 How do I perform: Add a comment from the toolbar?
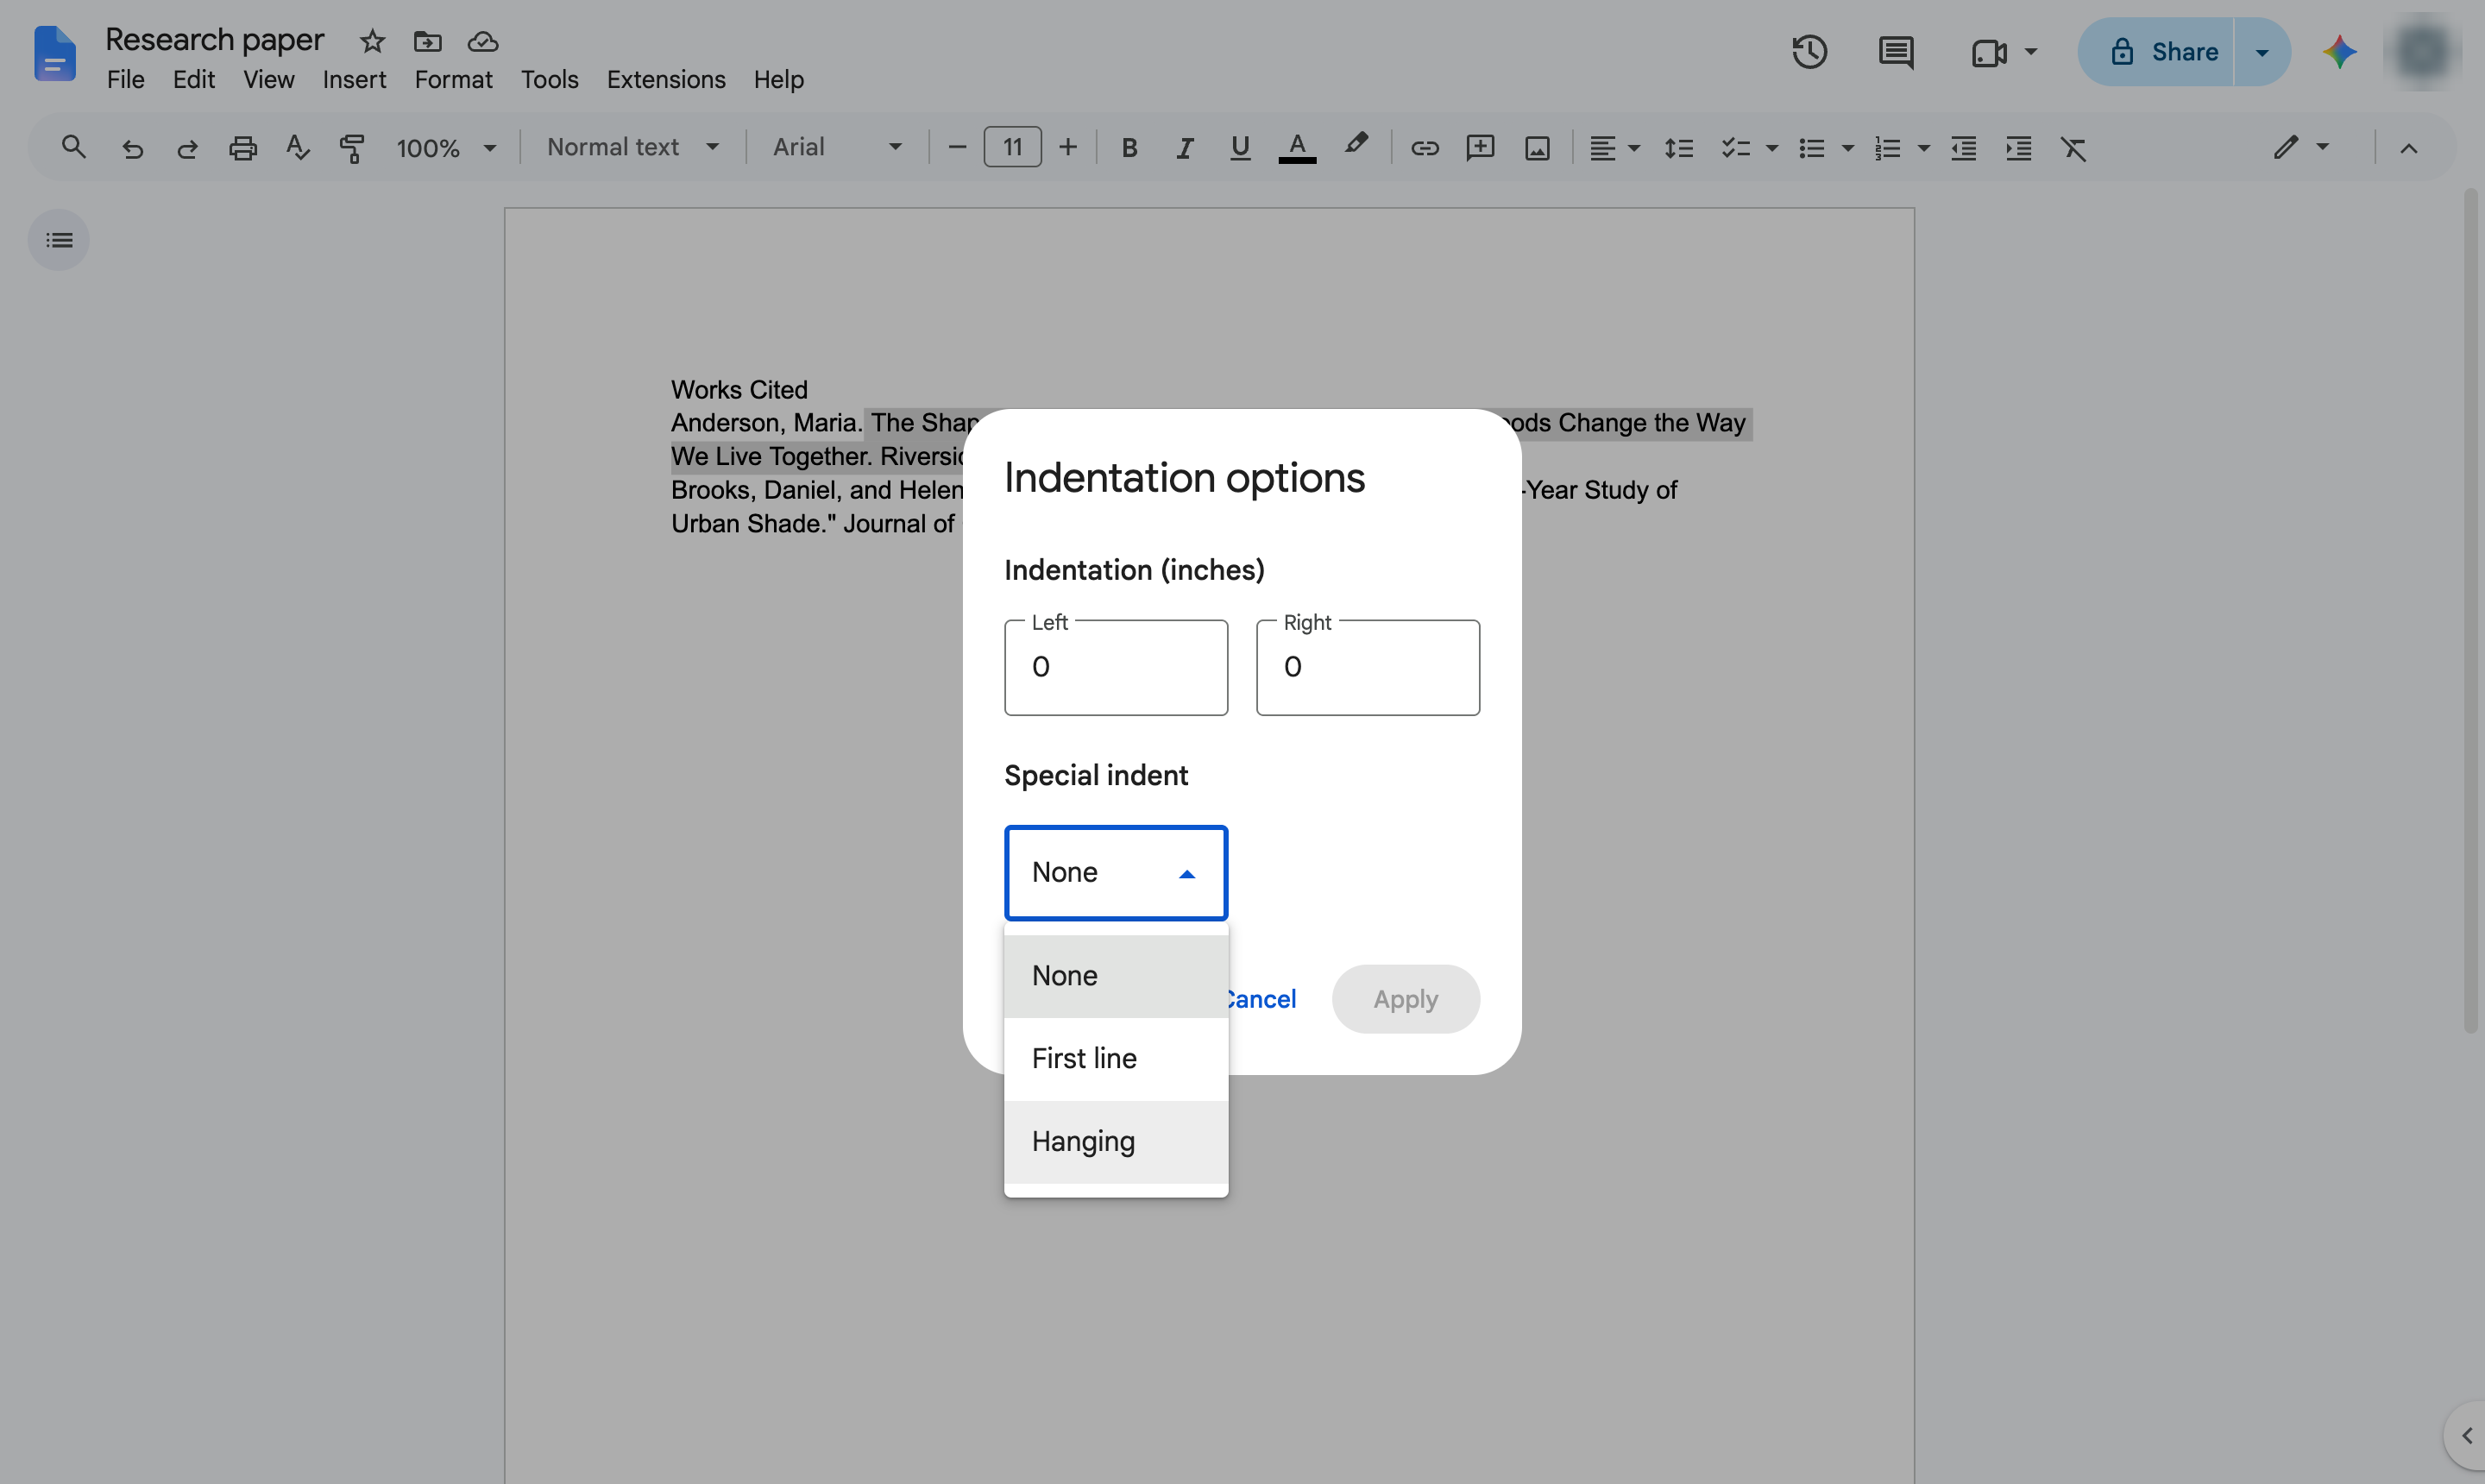pos(1480,148)
